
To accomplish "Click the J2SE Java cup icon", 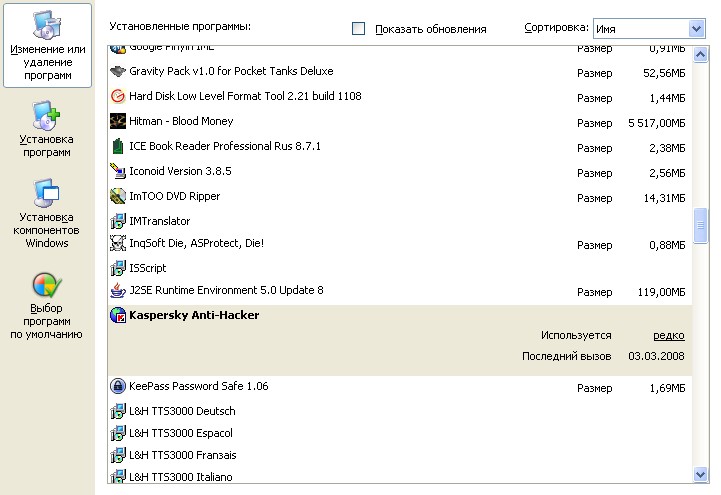I will pos(118,290).
